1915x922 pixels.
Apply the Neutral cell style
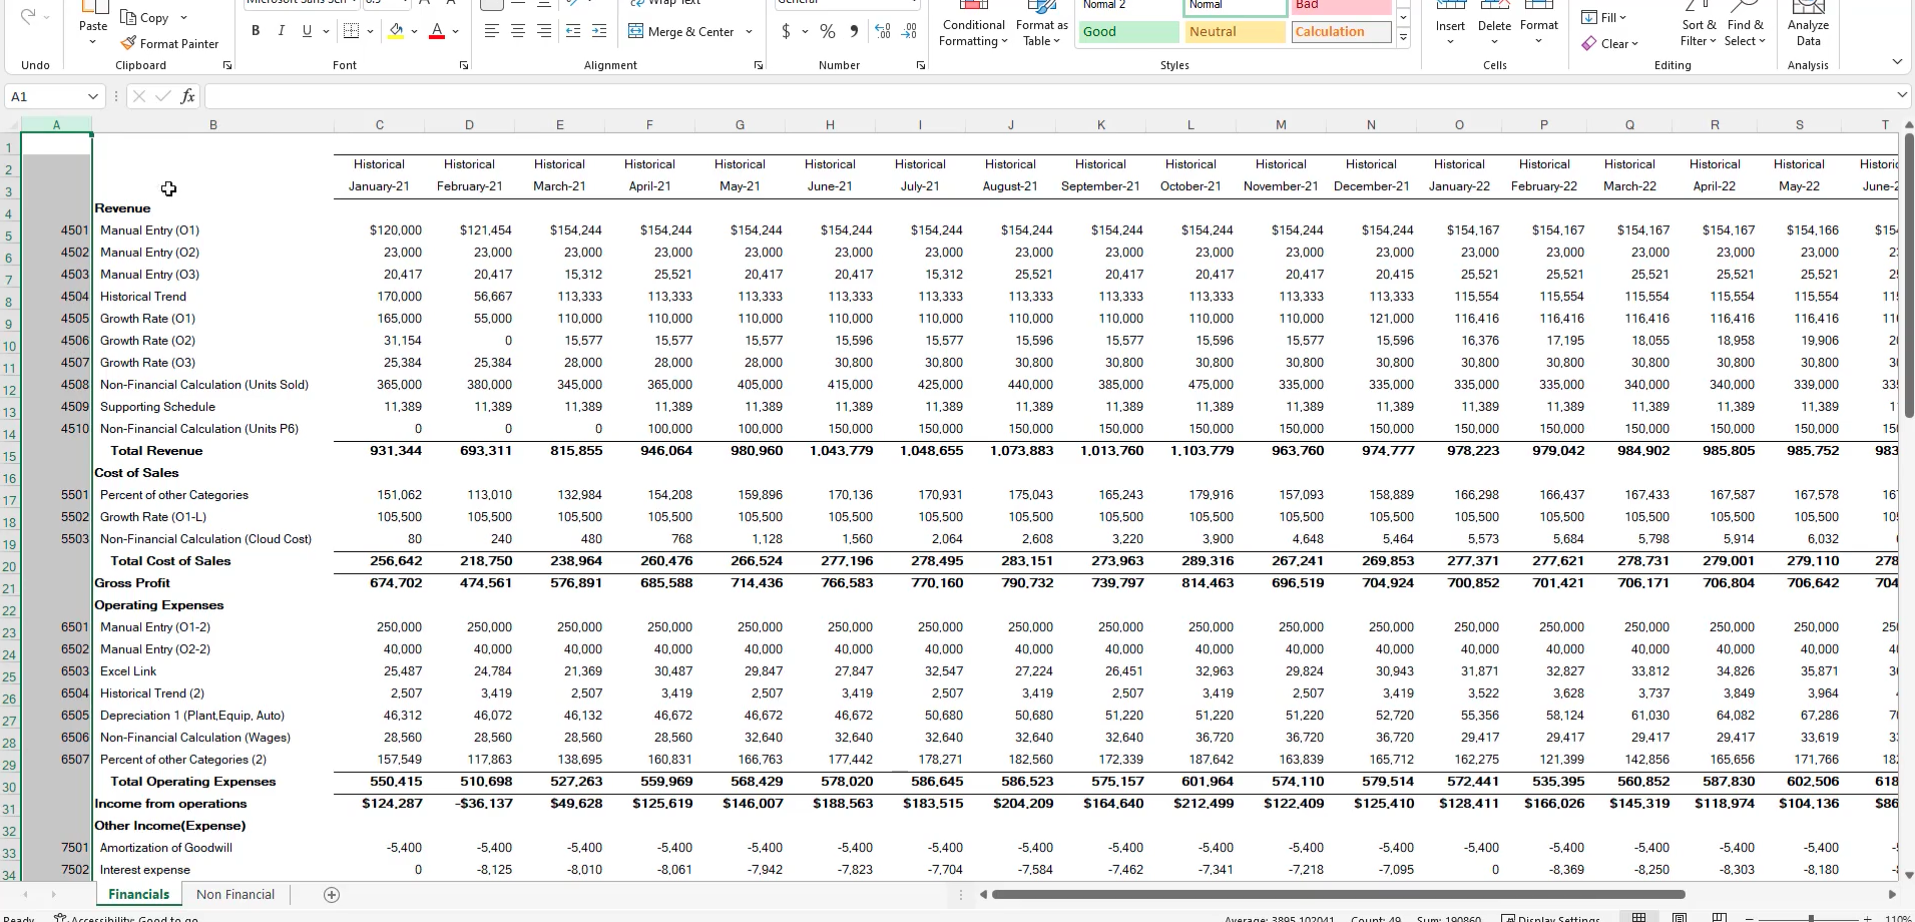click(1235, 32)
